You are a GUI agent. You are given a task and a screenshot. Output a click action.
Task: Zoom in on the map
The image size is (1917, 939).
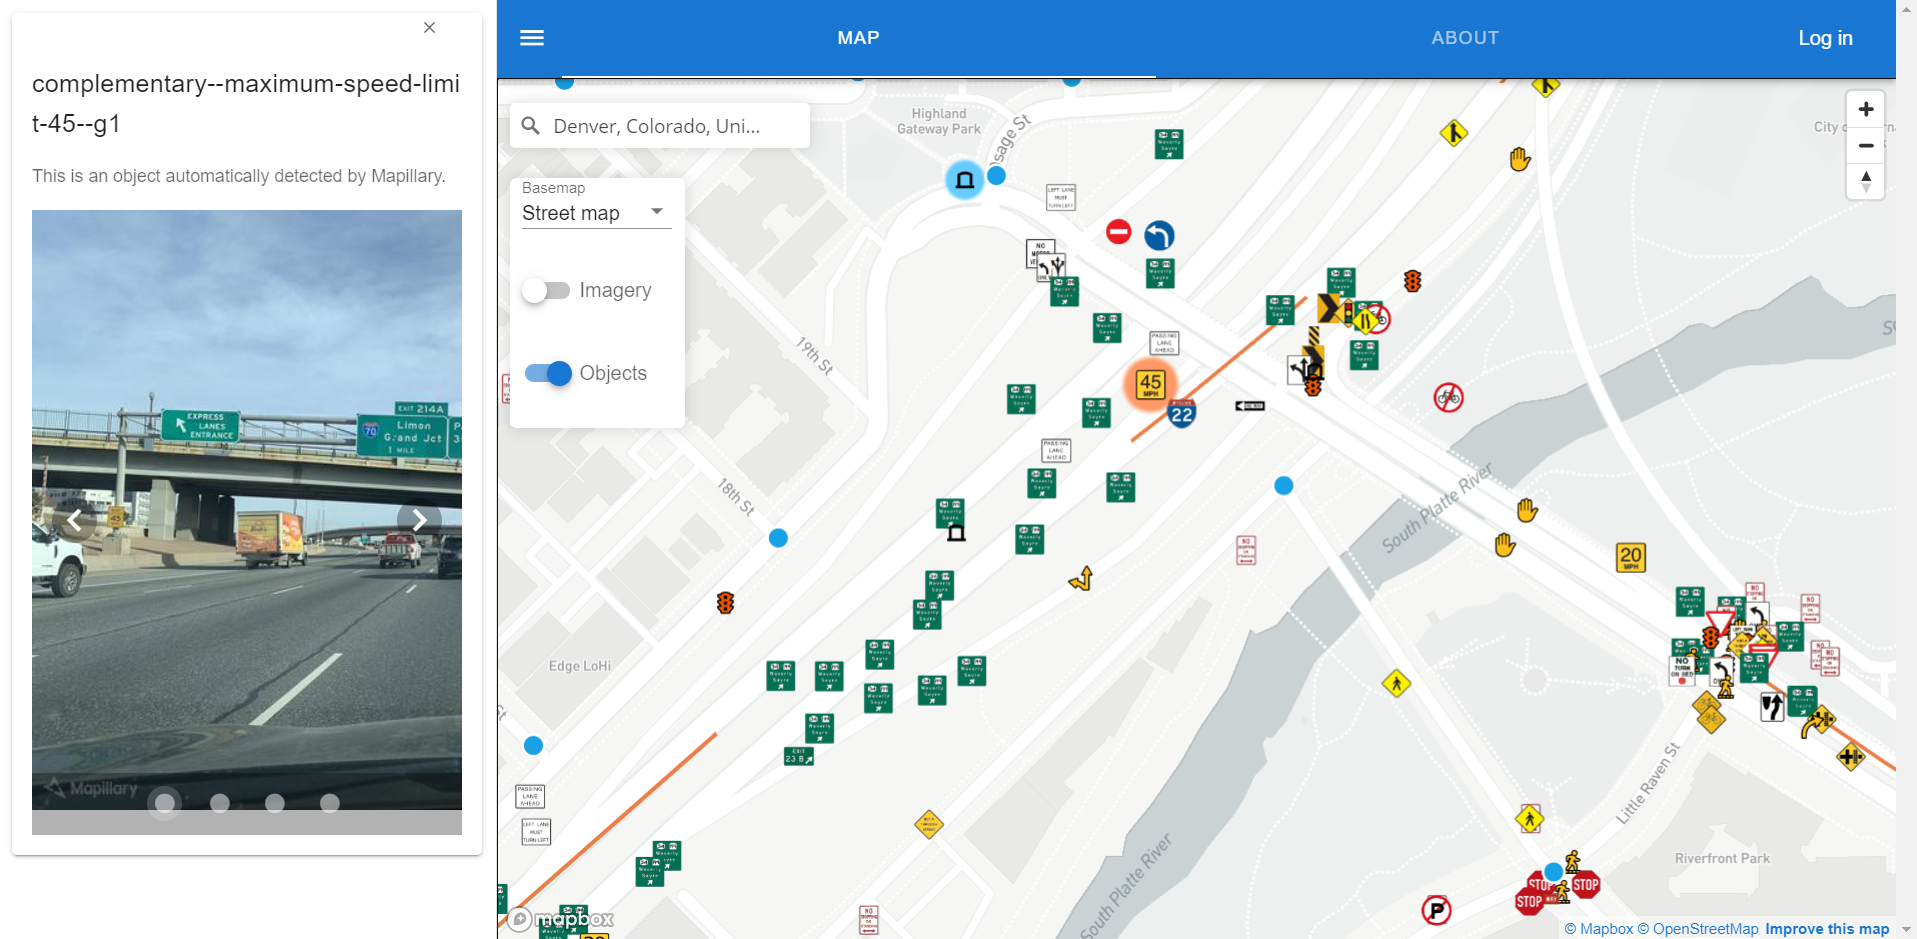pos(1866,109)
